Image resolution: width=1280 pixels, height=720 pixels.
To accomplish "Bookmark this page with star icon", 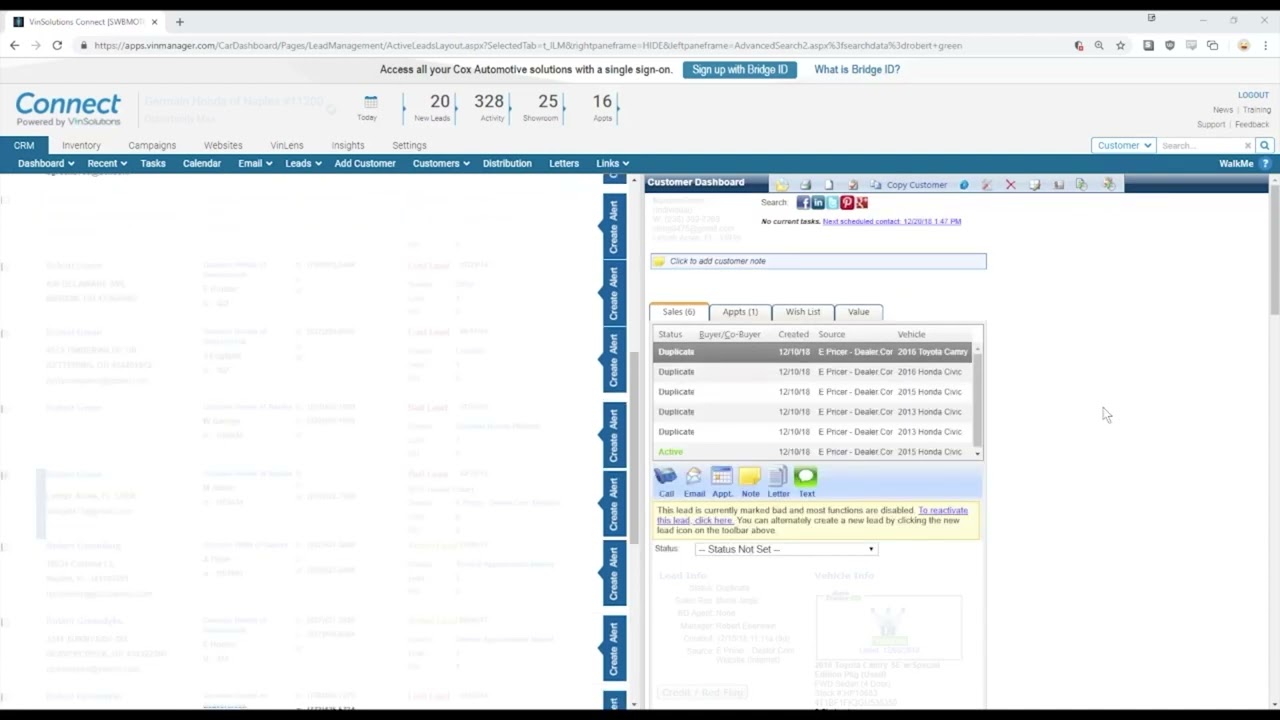I will point(1121,45).
